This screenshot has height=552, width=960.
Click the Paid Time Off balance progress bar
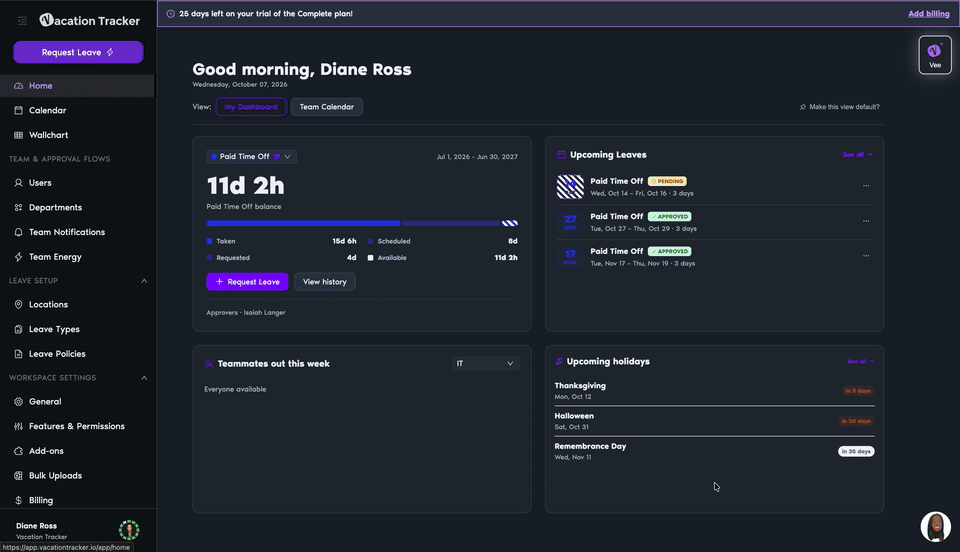point(362,223)
